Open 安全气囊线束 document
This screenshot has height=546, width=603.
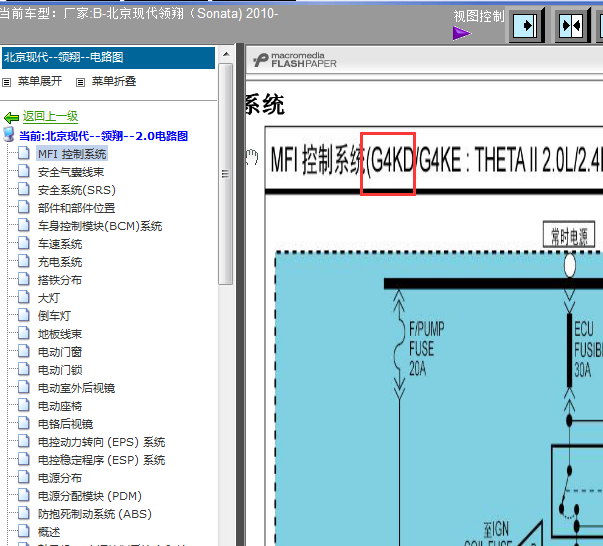pyautogui.click(x=71, y=172)
